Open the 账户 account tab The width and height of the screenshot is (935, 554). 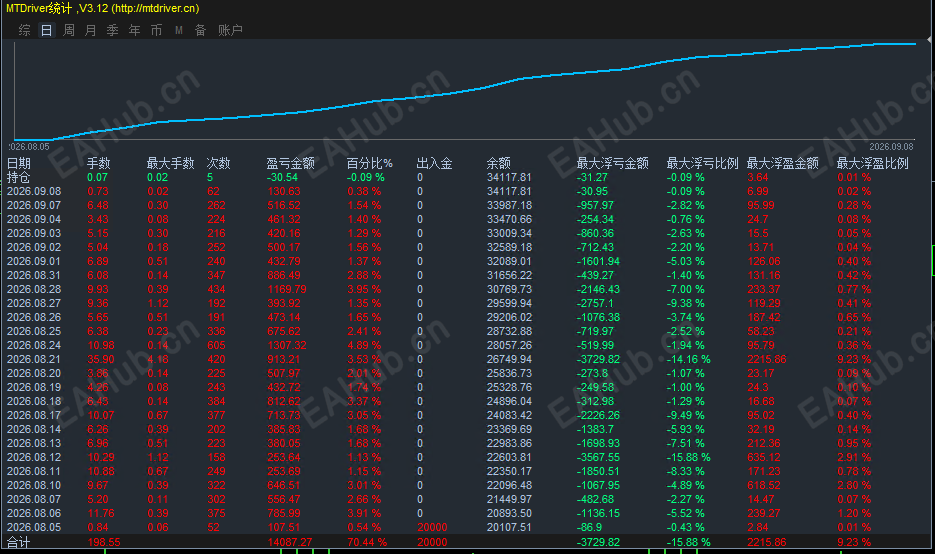(230, 30)
